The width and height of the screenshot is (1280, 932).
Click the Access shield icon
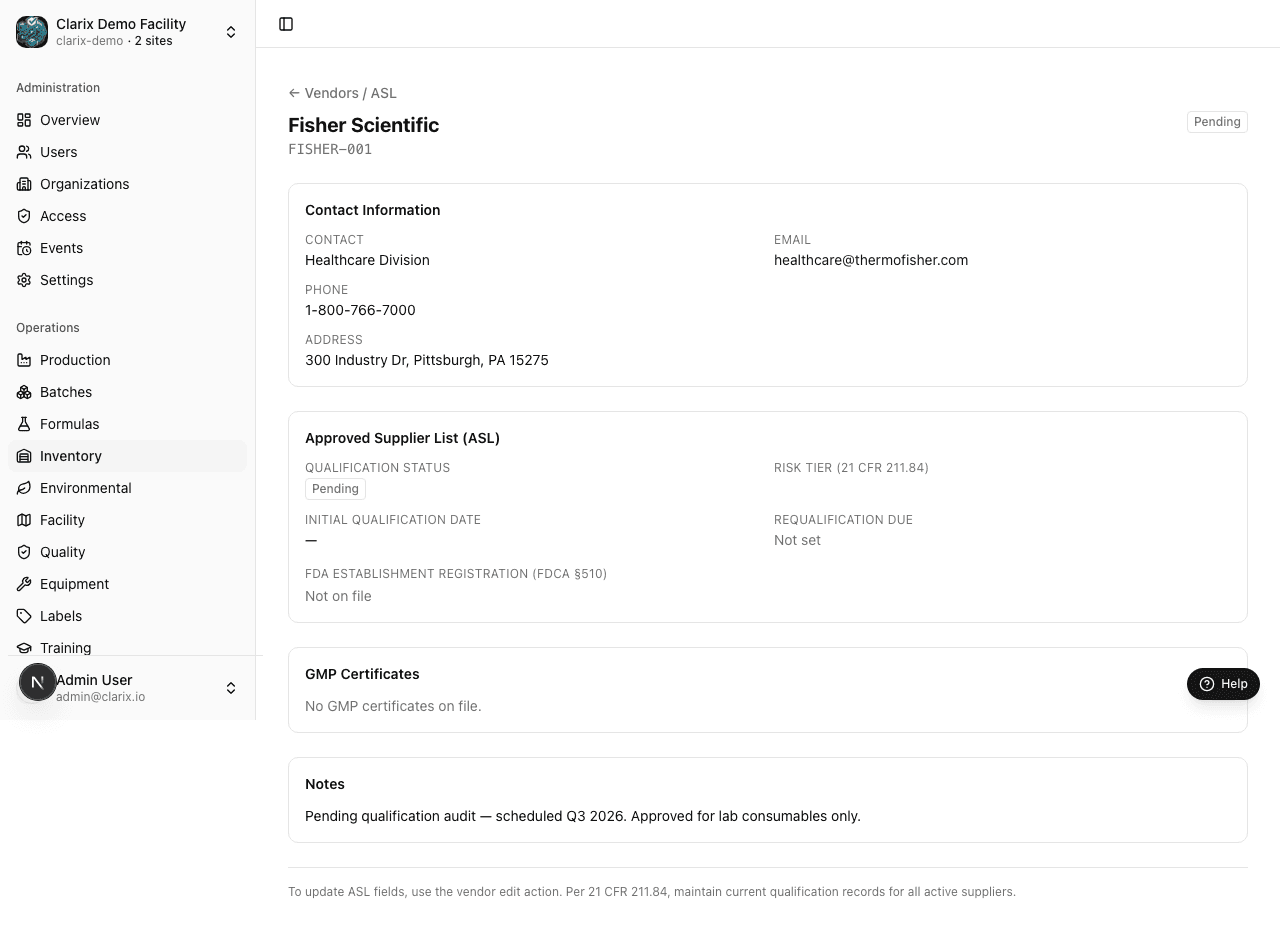(x=24, y=216)
